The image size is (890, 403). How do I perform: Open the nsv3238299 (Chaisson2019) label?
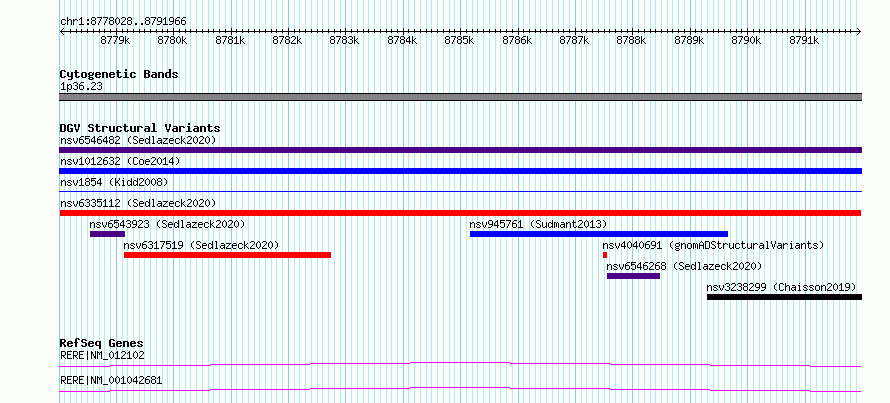pyautogui.click(x=781, y=287)
